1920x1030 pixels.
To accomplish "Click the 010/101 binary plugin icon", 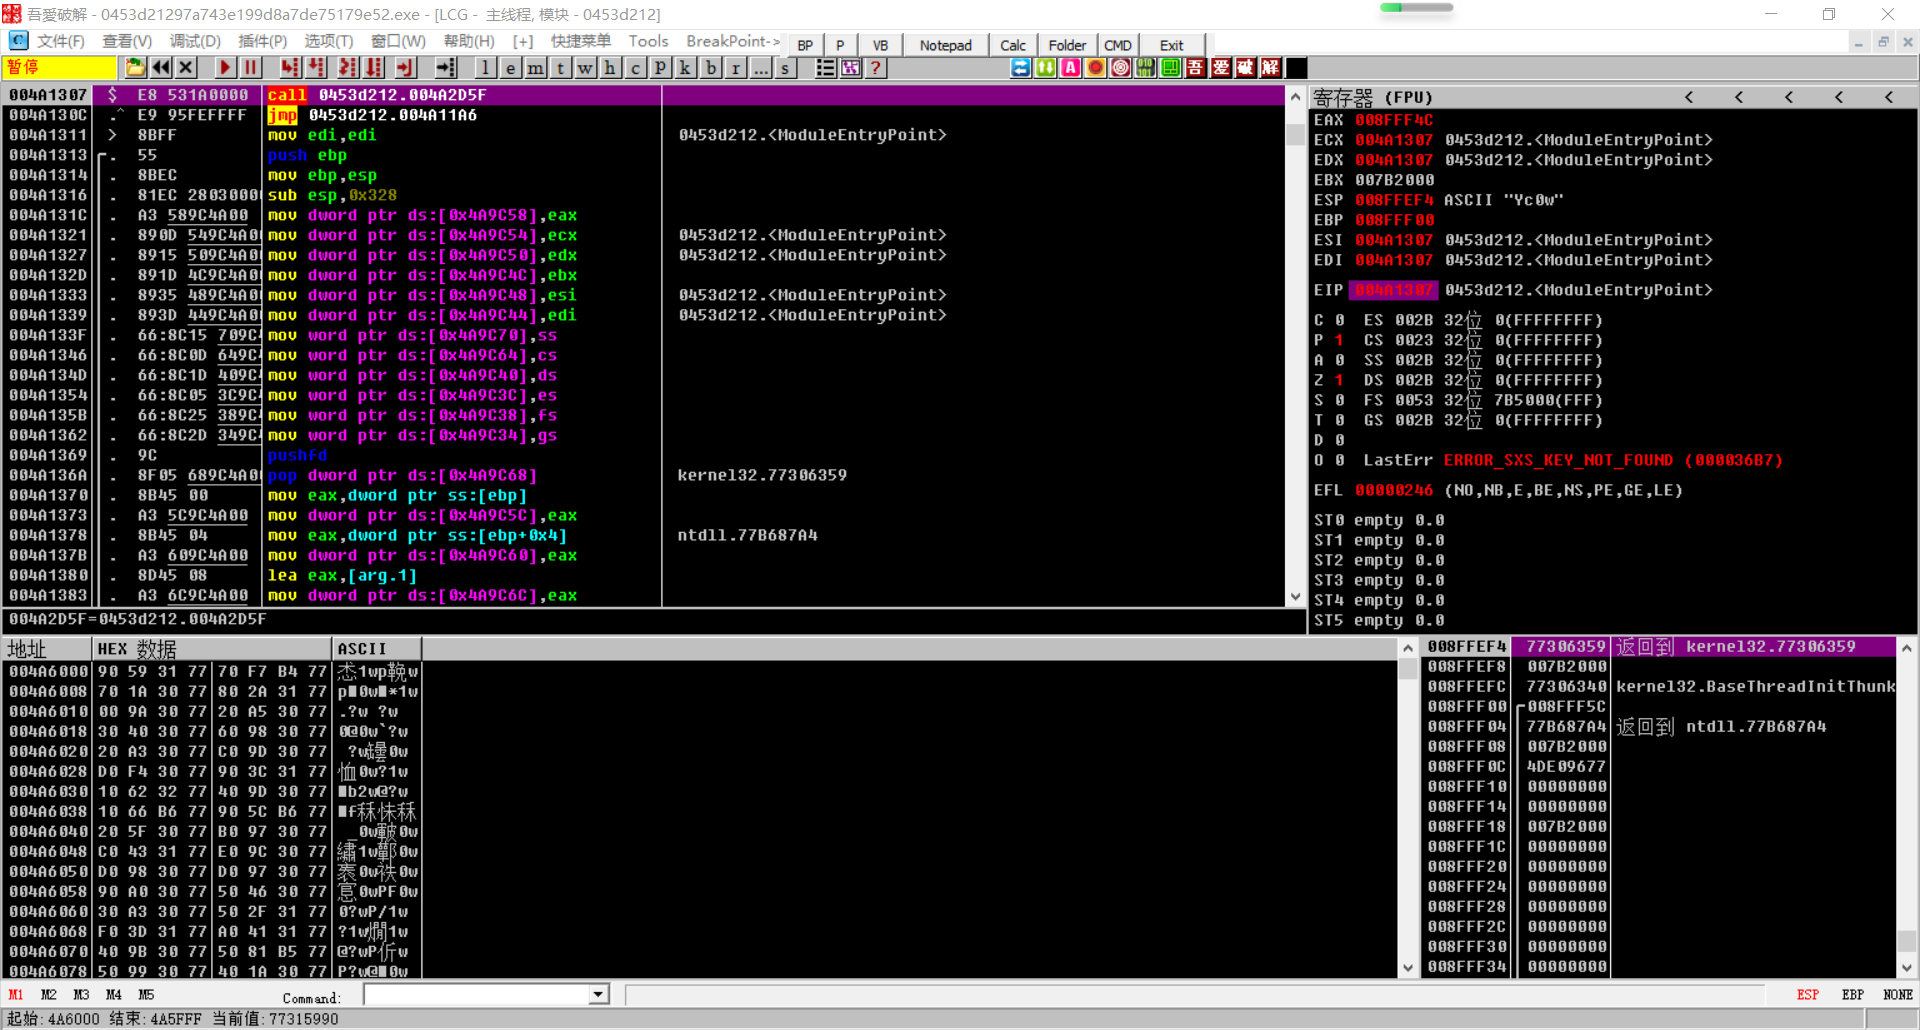I will point(1144,67).
